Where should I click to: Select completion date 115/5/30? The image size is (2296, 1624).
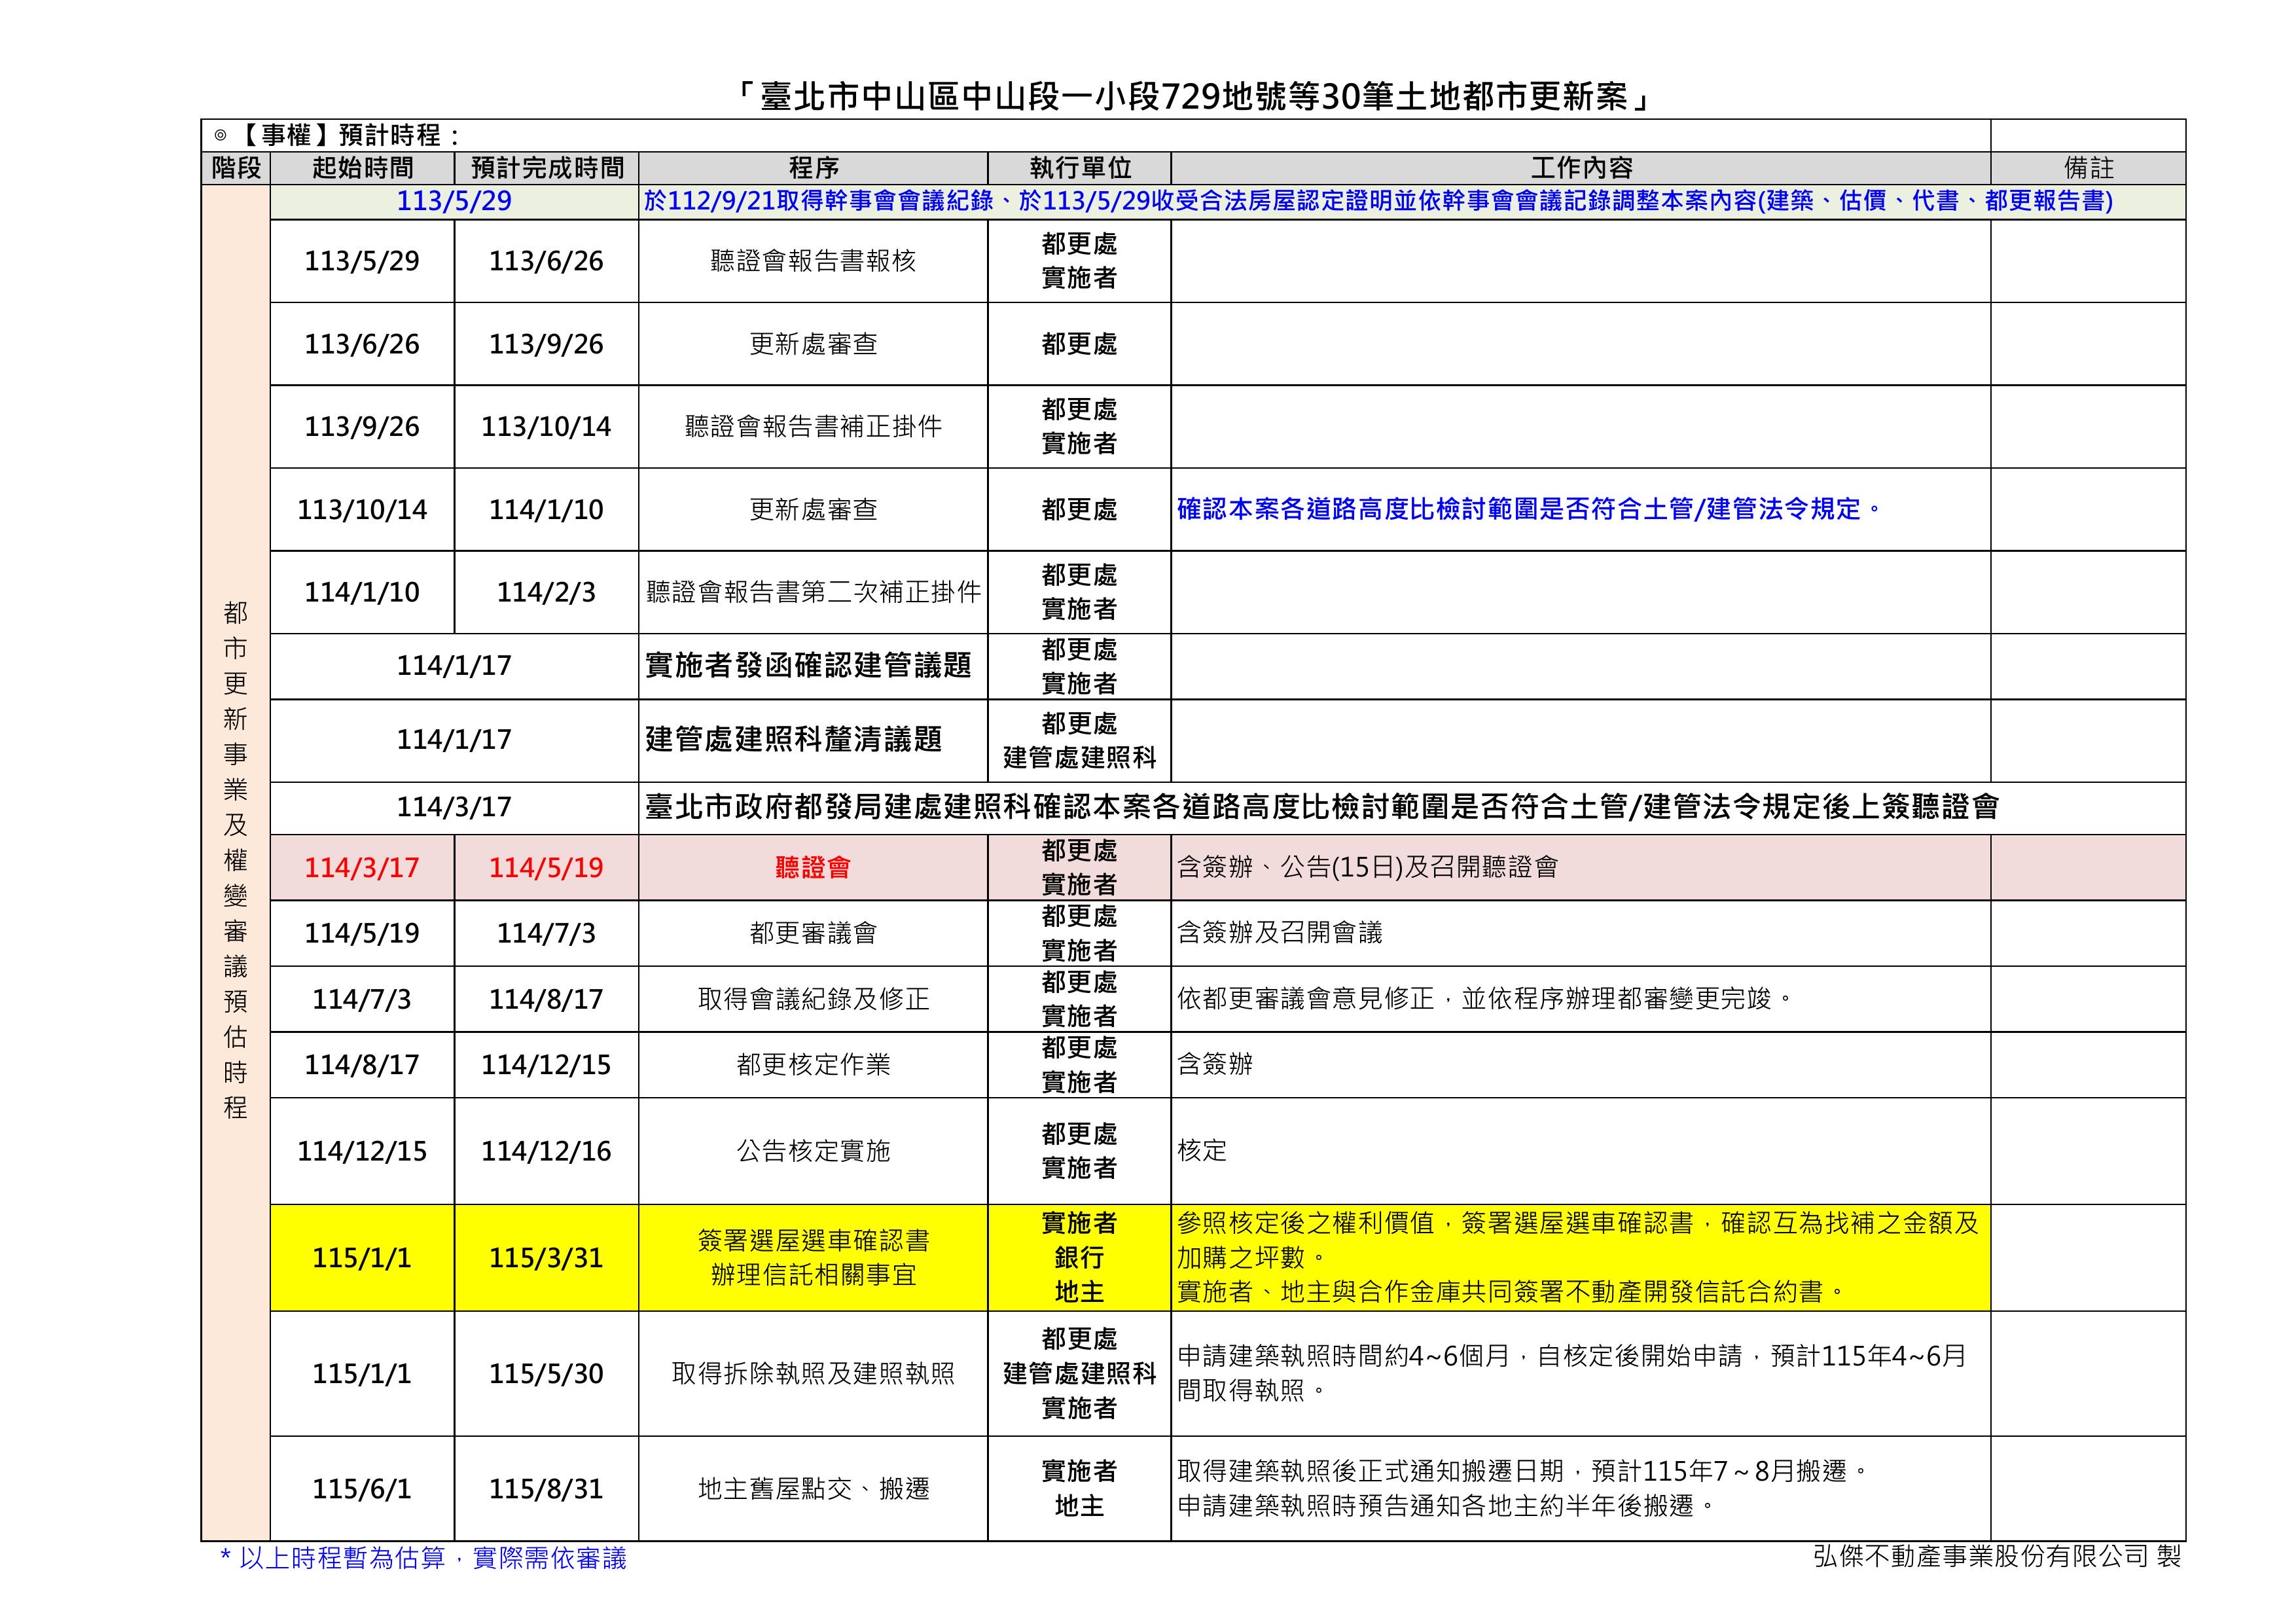coord(547,1374)
